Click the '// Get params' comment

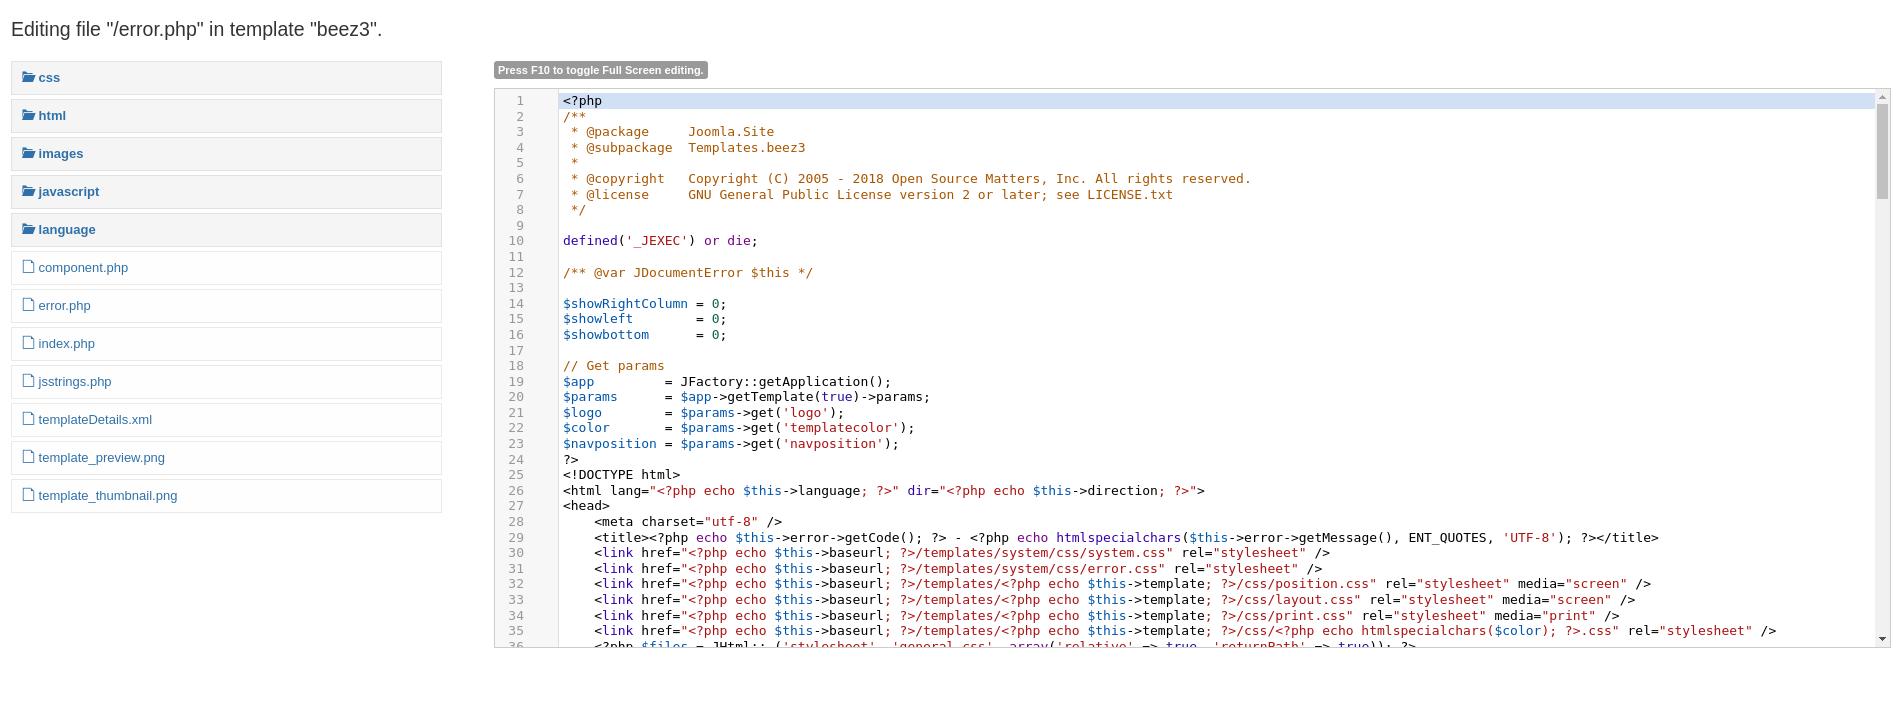[613, 366]
